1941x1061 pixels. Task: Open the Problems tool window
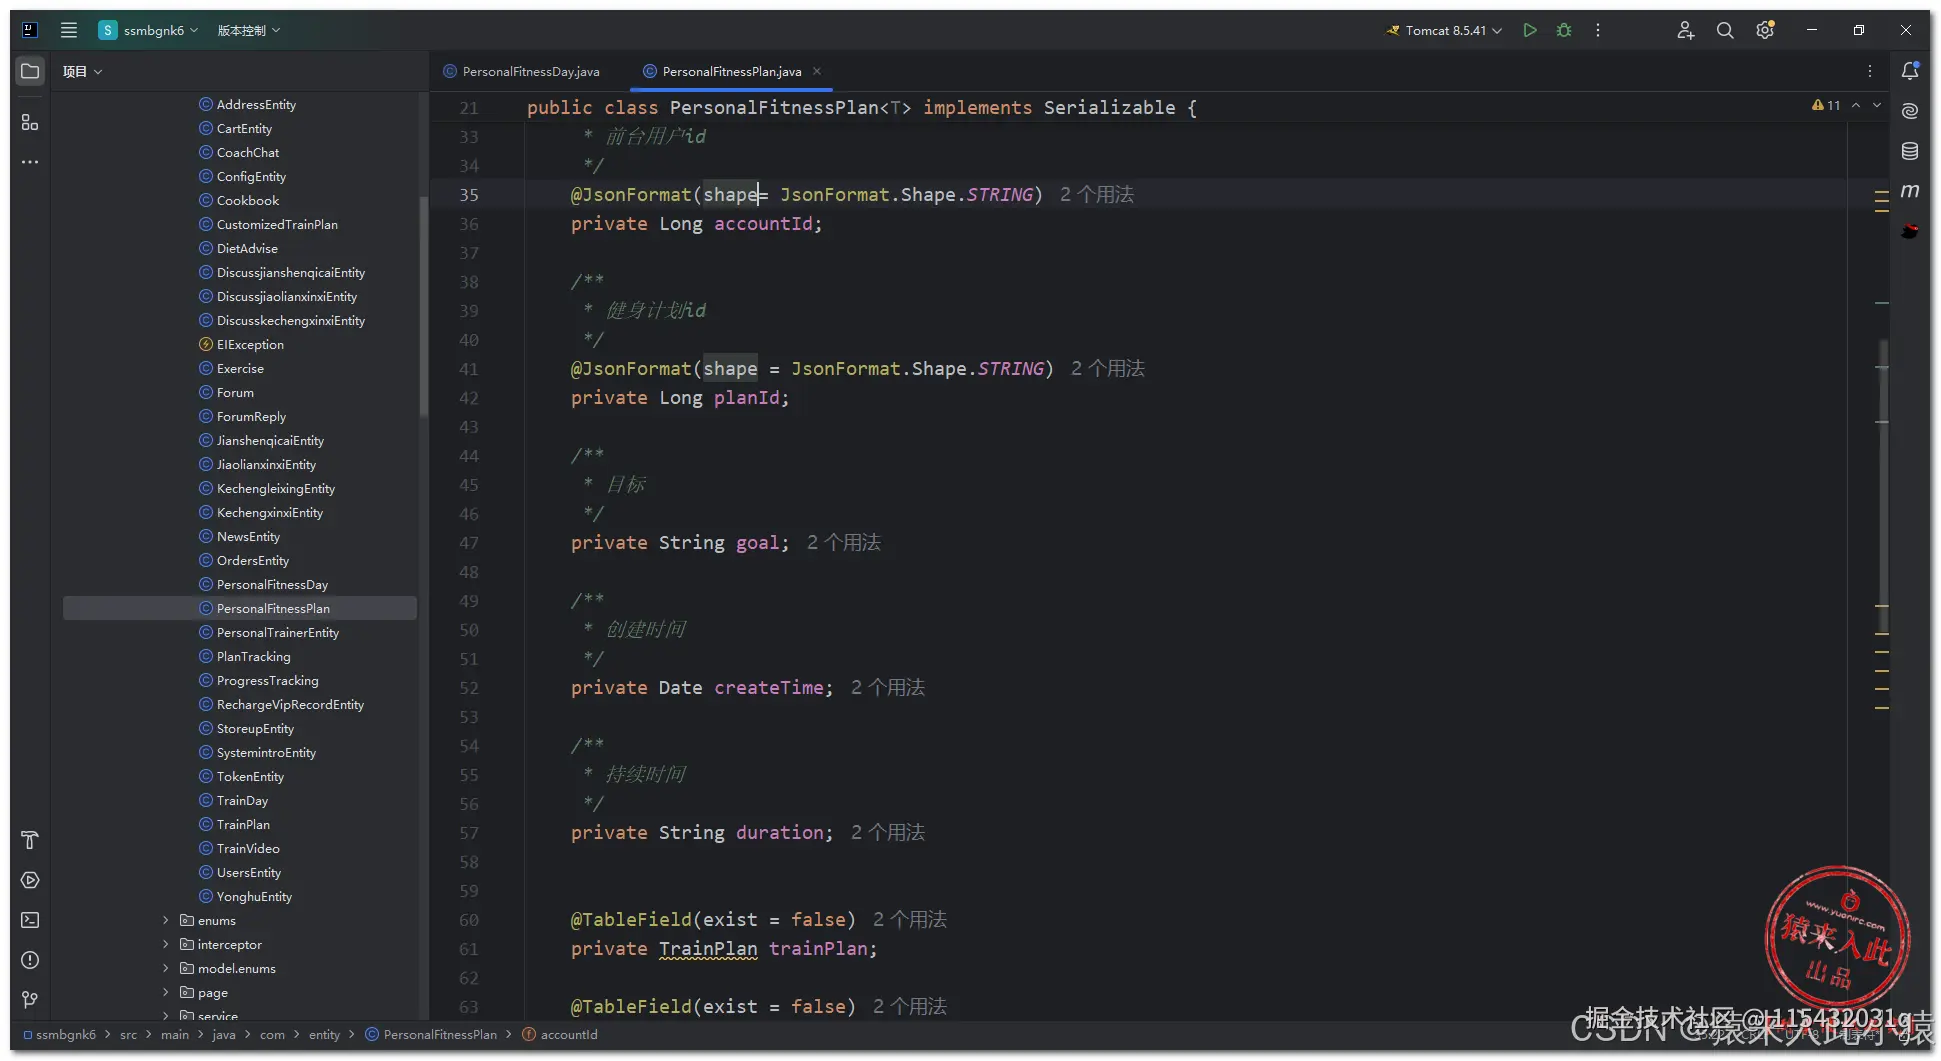30,960
